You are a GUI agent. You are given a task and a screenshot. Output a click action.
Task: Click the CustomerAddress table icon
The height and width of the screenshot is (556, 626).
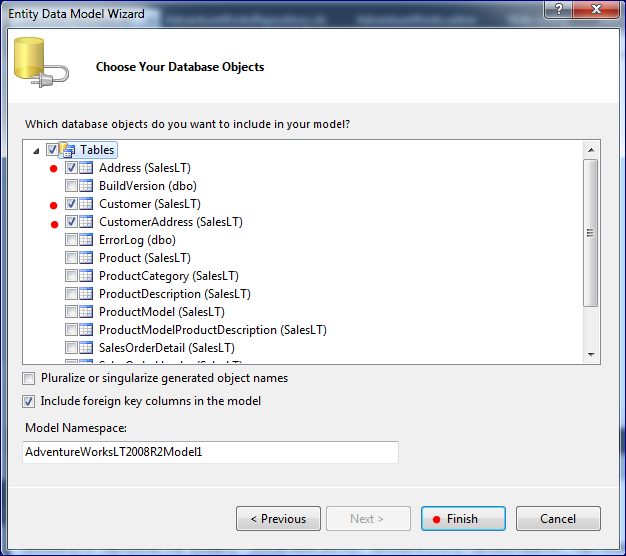86,222
